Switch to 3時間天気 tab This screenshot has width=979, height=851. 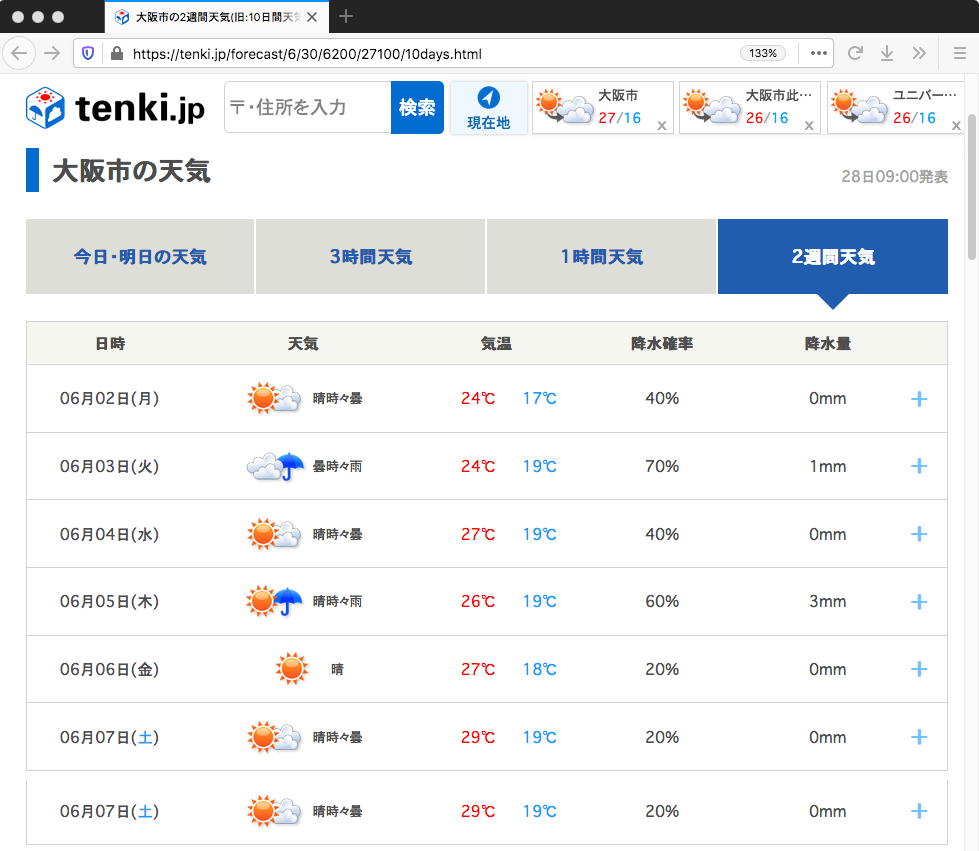click(x=371, y=257)
